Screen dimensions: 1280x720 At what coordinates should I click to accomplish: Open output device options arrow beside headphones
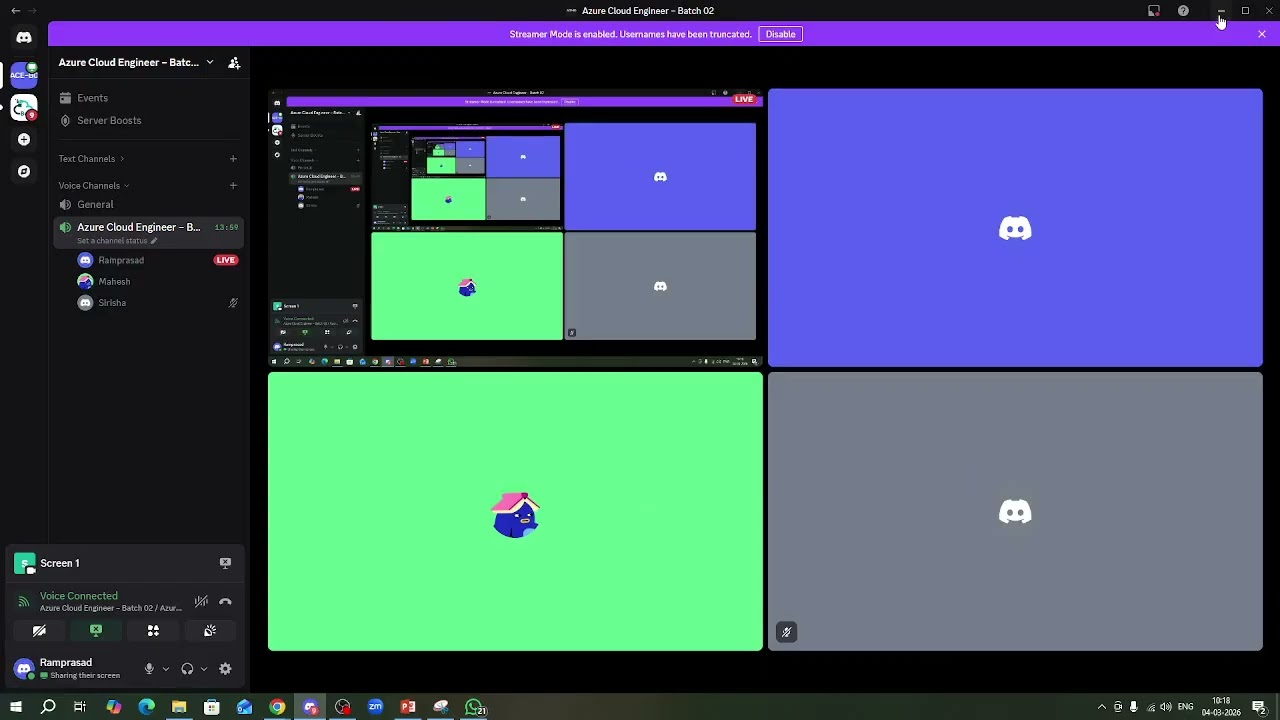(x=204, y=669)
